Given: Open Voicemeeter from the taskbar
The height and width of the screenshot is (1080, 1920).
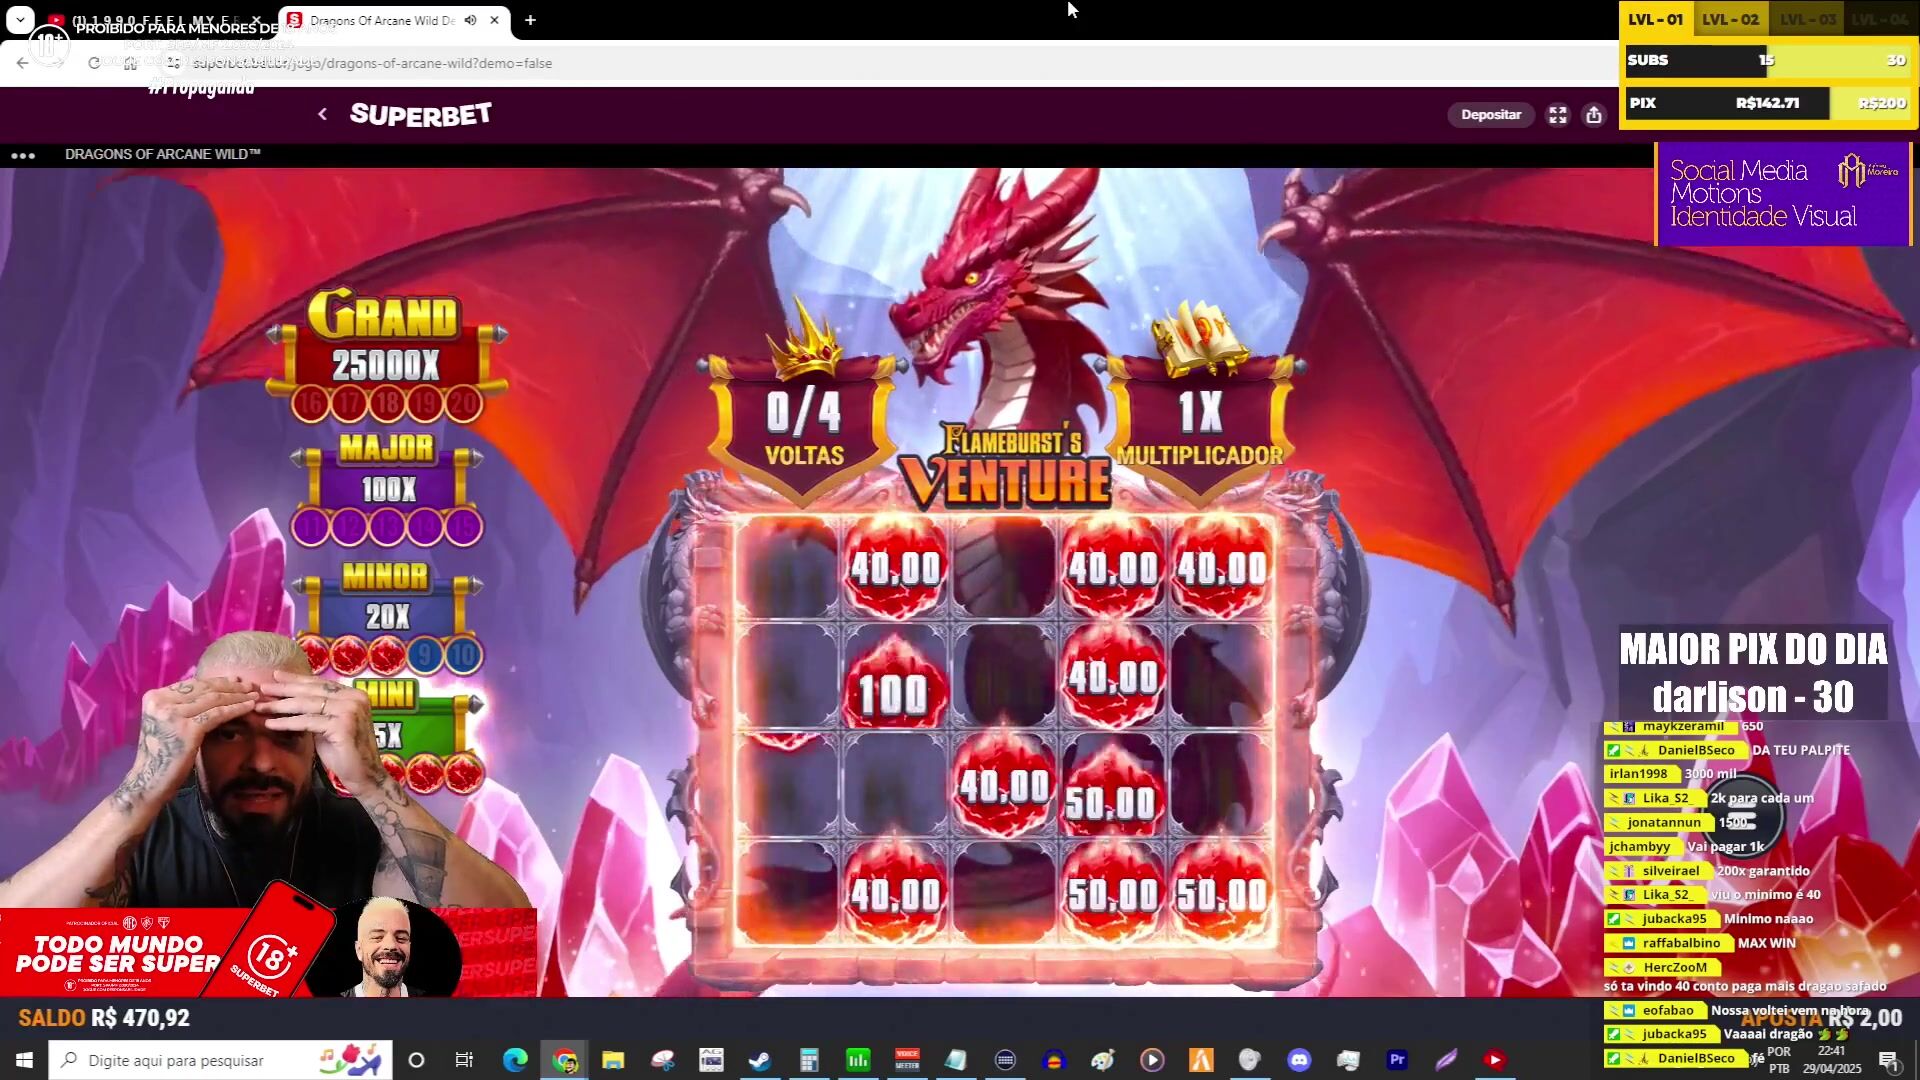Looking at the screenshot, I should coord(907,1060).
